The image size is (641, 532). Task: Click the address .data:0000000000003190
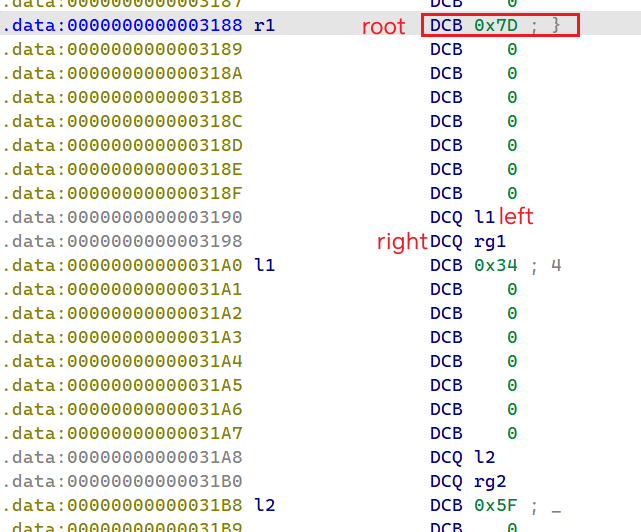click(x=121, y=217)
